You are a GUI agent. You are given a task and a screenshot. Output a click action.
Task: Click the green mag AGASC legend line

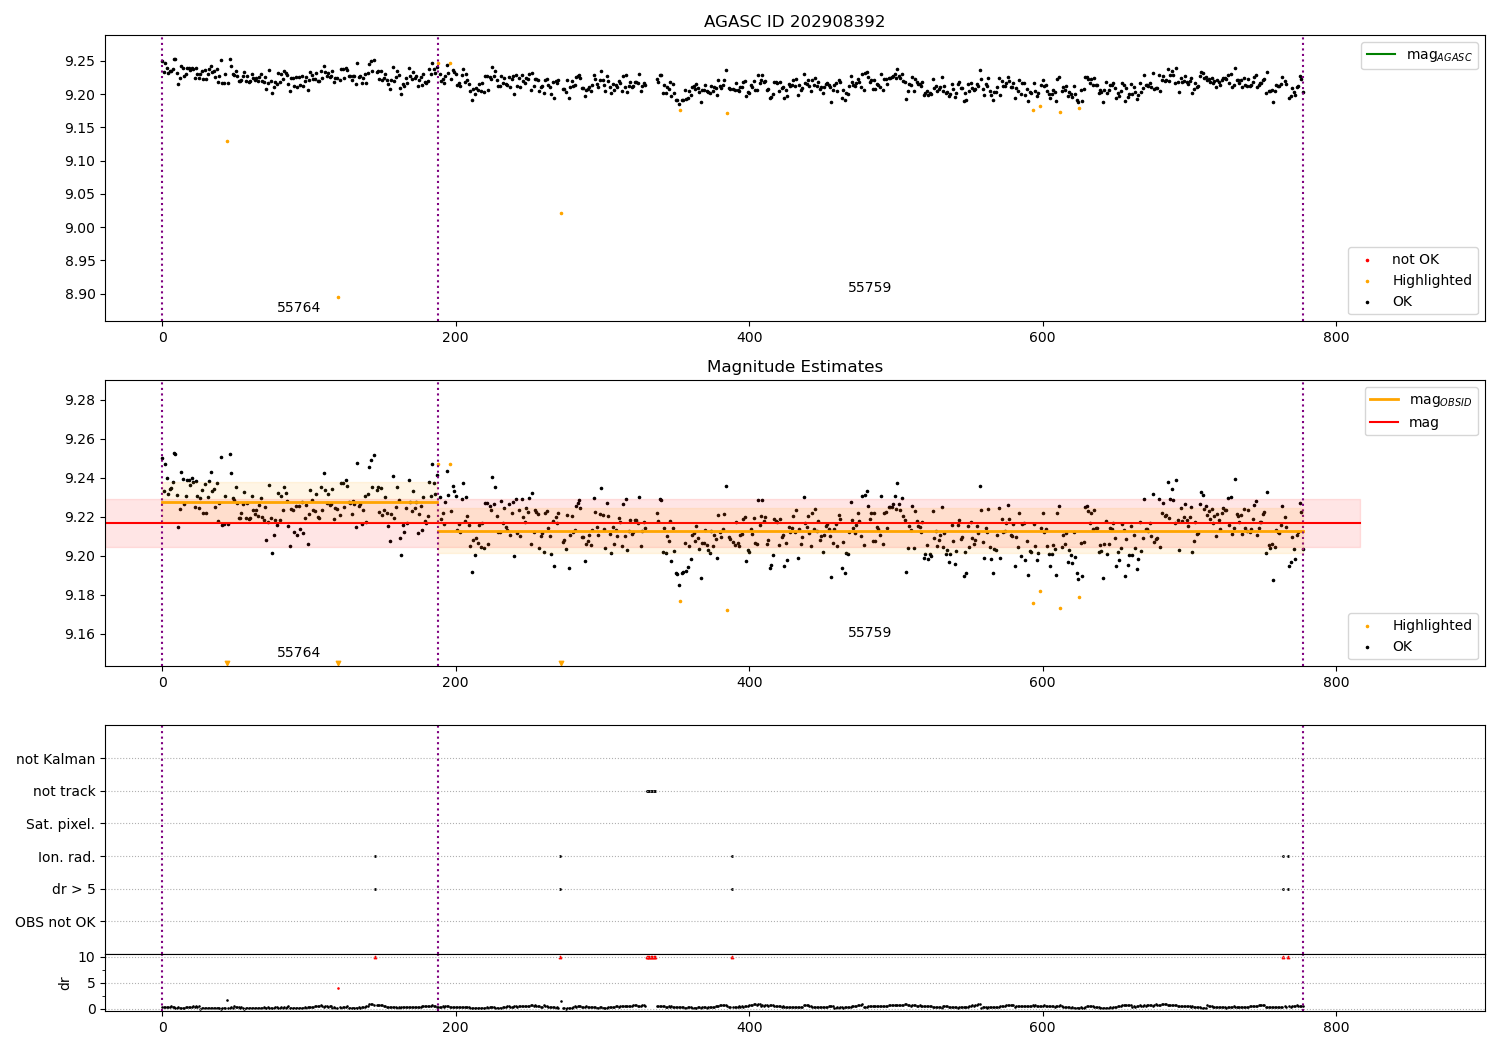[1383, 55]
